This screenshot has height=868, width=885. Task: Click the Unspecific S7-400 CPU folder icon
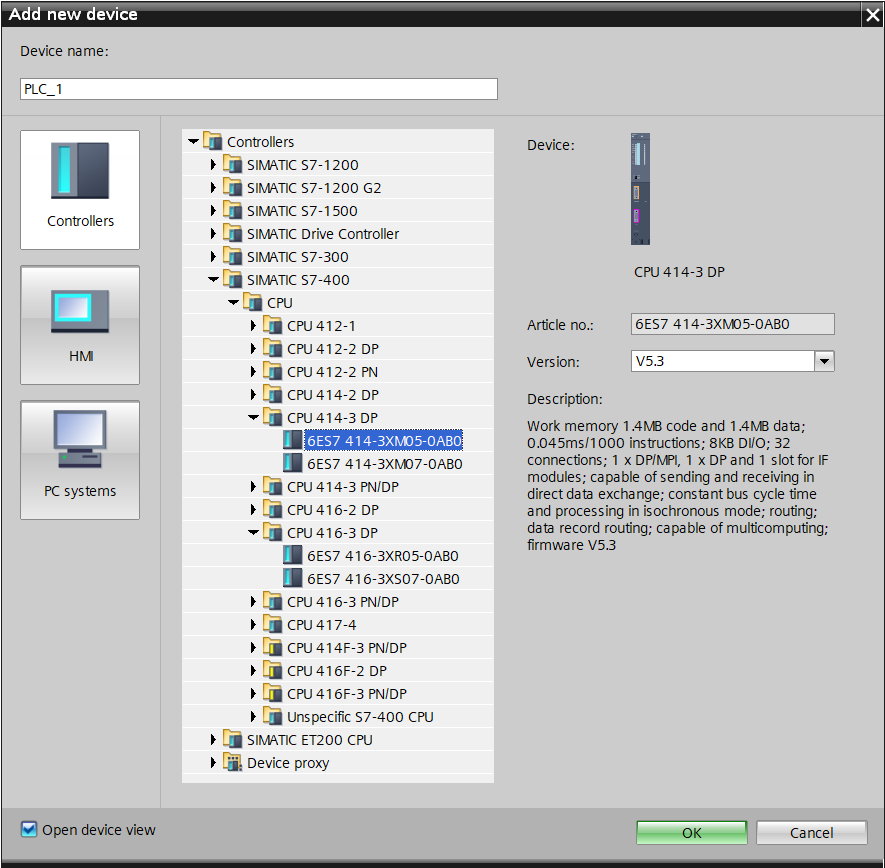pyautogui.click(x=273, y=716)
